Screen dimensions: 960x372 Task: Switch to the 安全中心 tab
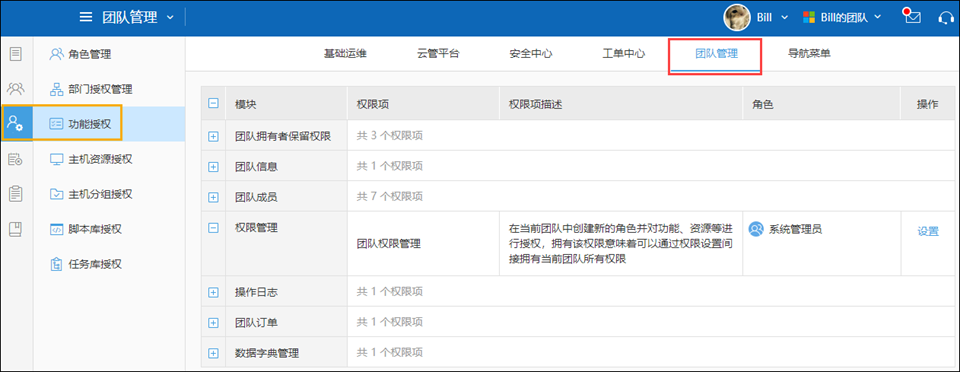point(531,54)
